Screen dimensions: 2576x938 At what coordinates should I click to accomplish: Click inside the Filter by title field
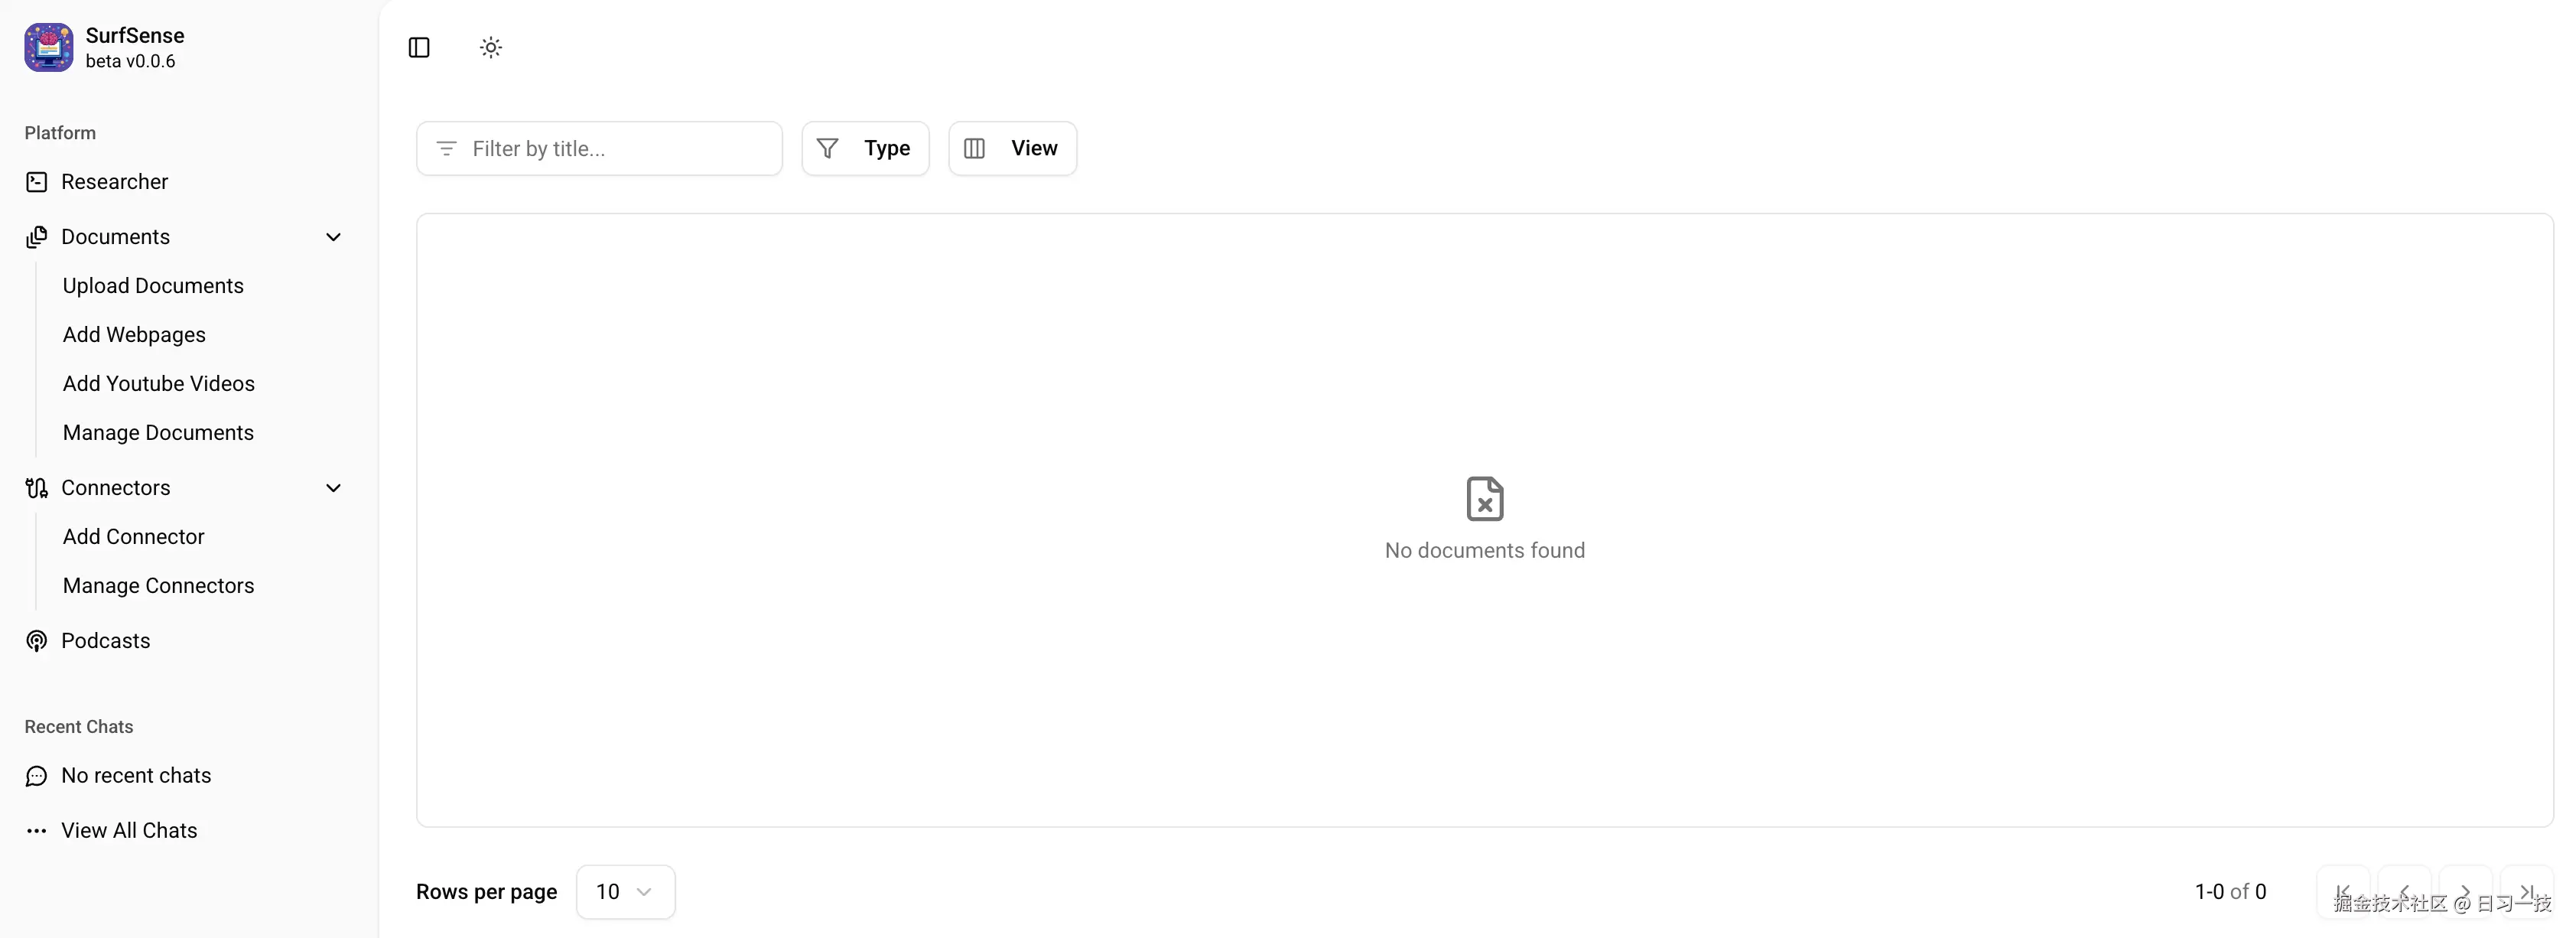point(598,148)
